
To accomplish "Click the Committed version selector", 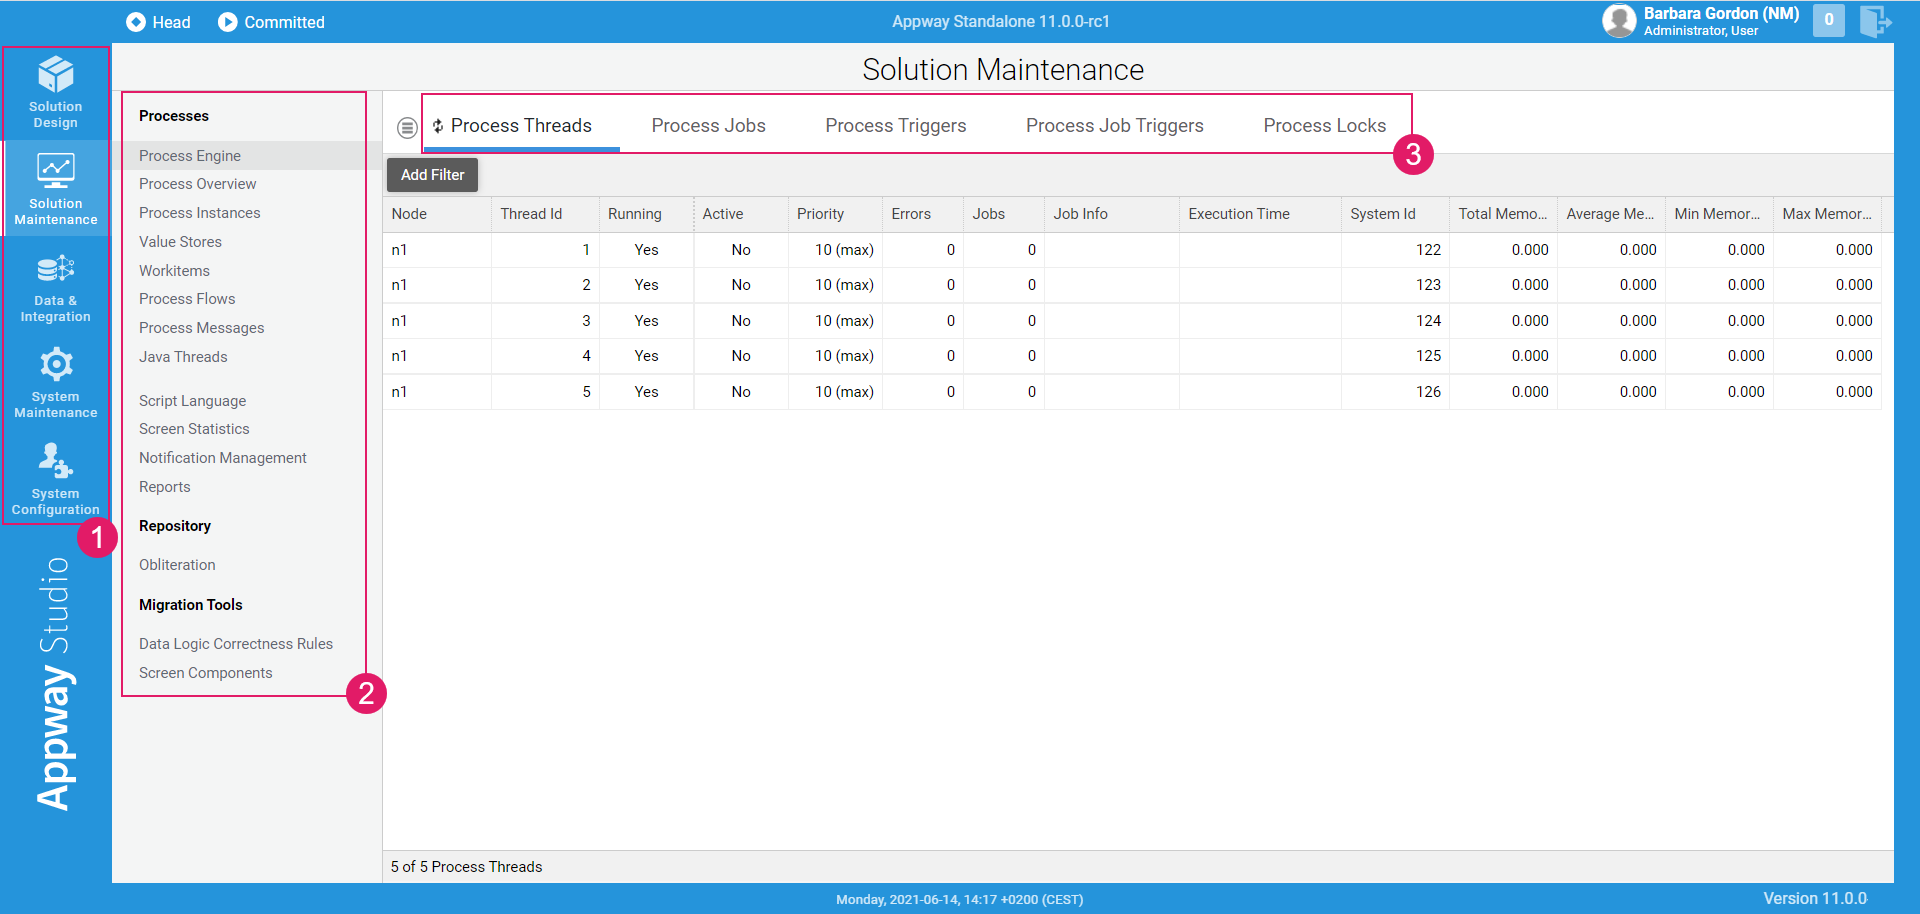I will [271, 22].
